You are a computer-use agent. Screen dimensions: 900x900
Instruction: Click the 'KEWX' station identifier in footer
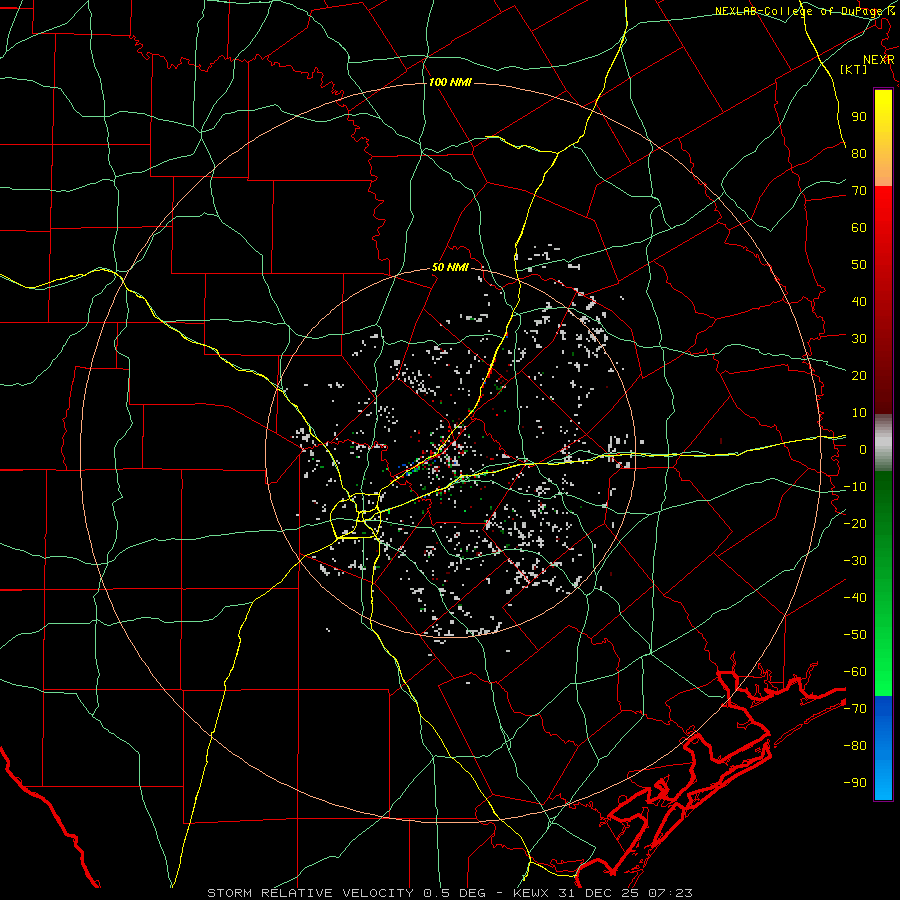click(532, 893)
